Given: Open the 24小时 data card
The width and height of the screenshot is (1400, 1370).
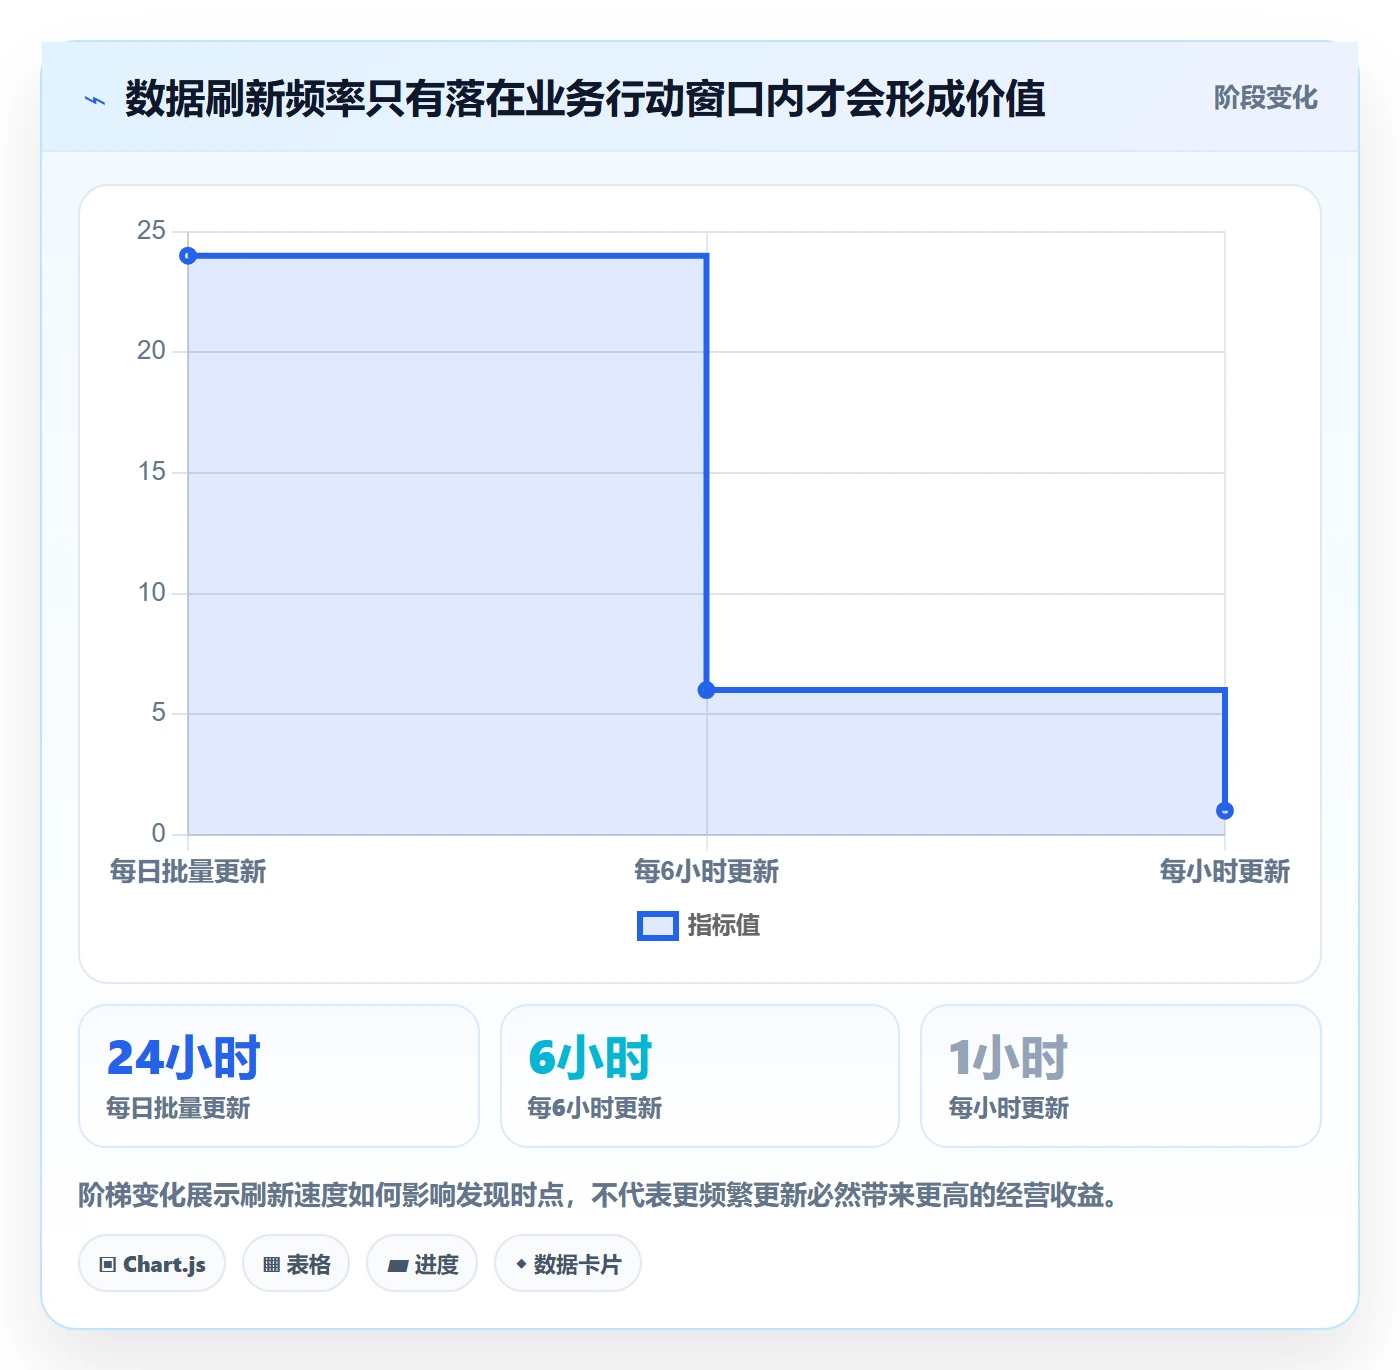Looking at the screenshot, I should coord(279,1076).
